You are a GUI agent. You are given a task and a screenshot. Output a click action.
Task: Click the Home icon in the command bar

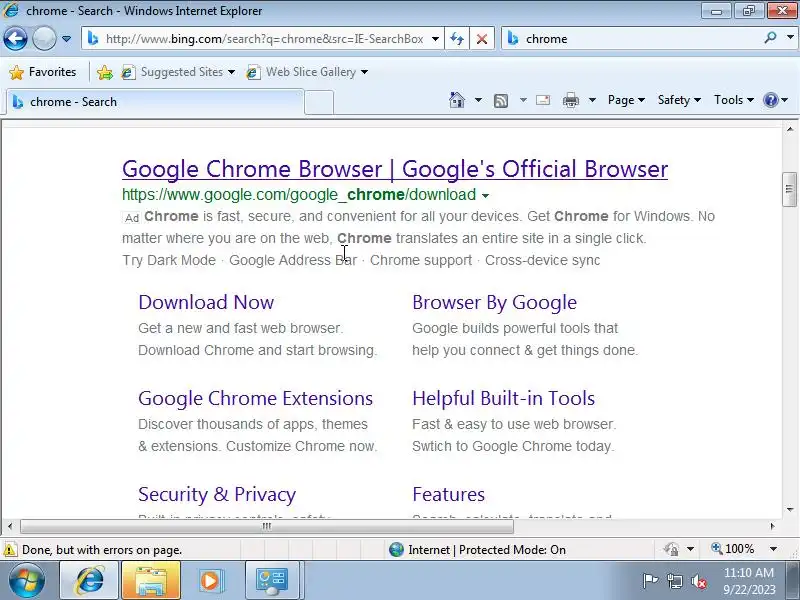(457, 100)
